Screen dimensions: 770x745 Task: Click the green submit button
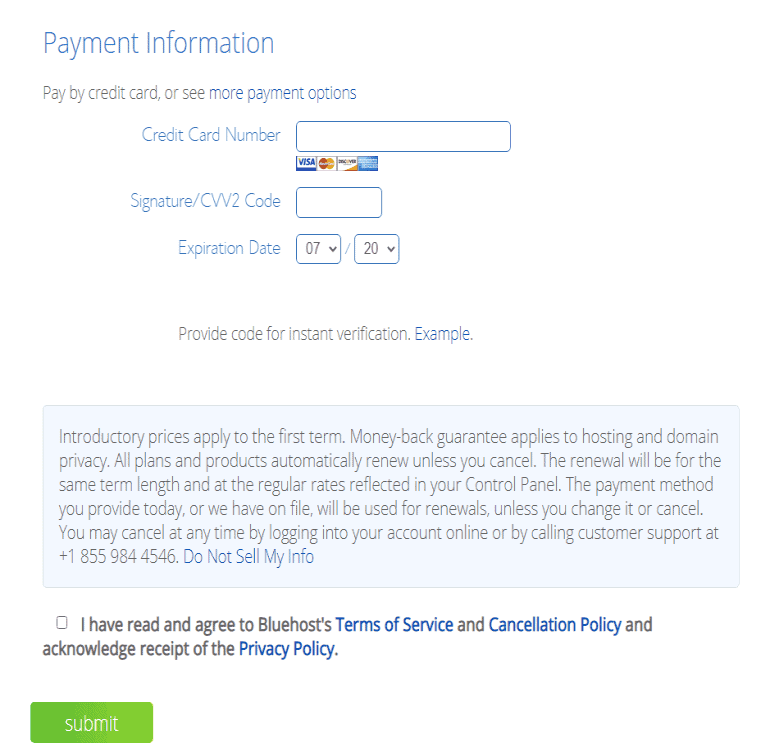pos(91,722)
